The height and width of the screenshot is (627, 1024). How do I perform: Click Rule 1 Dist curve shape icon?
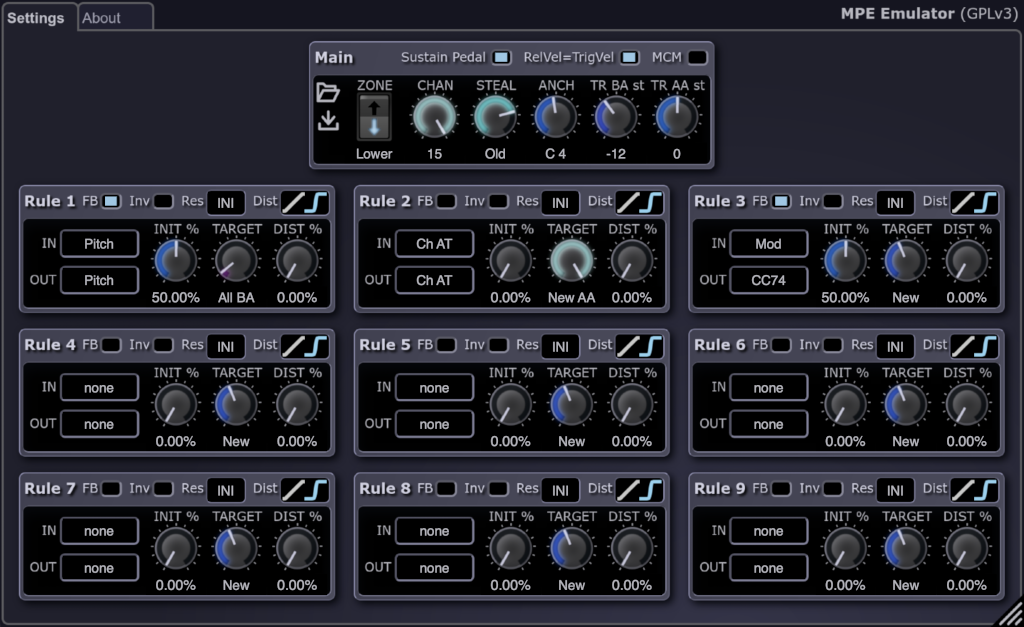click(304, 202)
